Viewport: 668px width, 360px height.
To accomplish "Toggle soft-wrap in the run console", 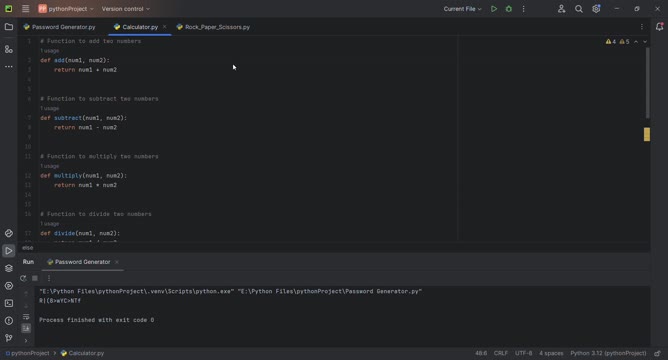I will pyautogui.click(x=26, y=317).
